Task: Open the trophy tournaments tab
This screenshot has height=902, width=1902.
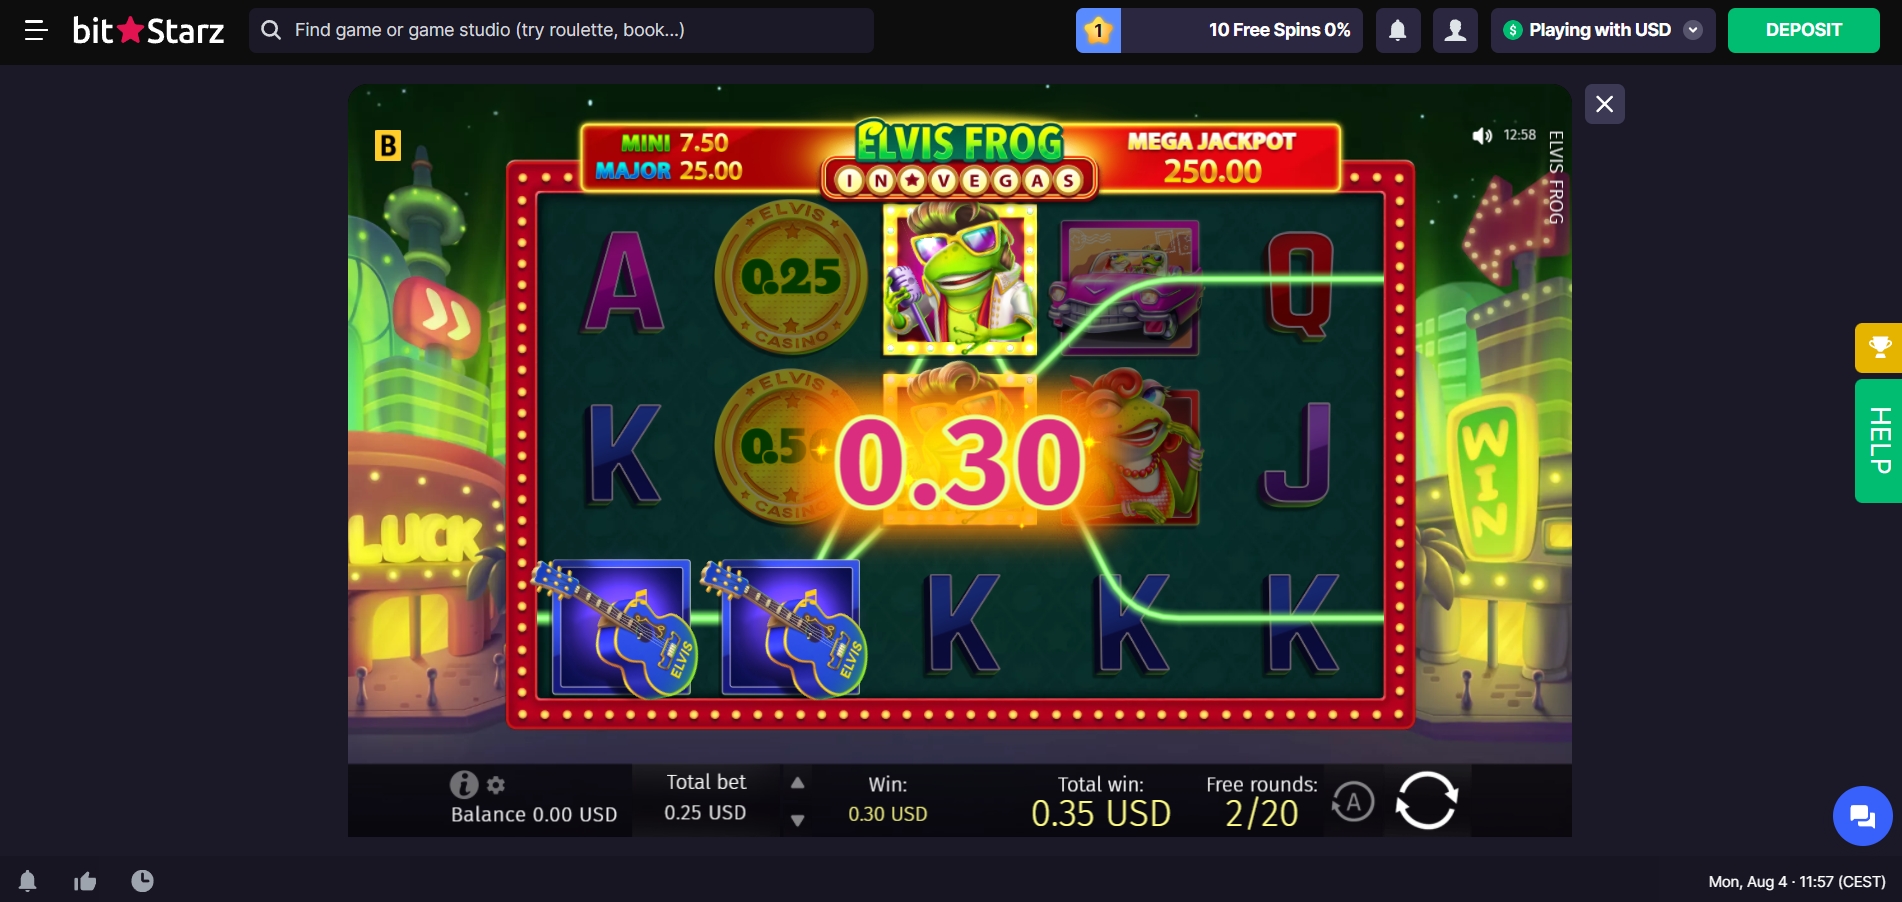Action: [x=1879, y=348]
